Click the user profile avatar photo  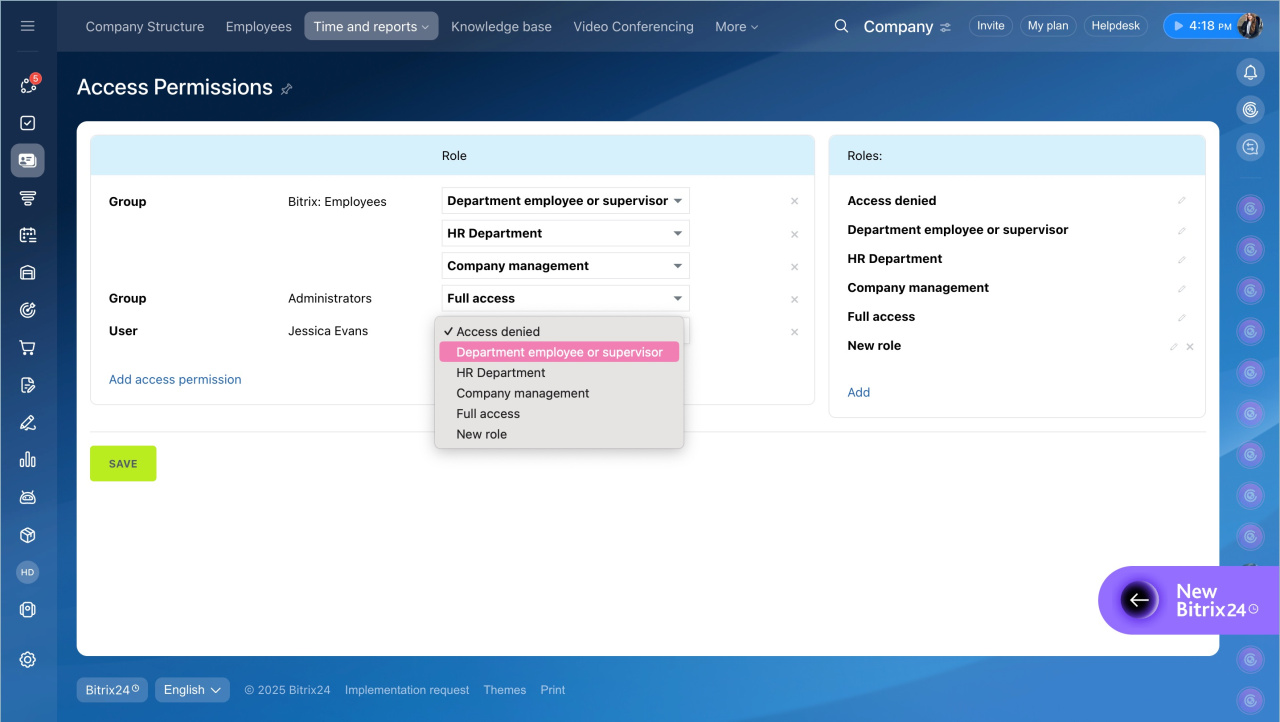1250,26
